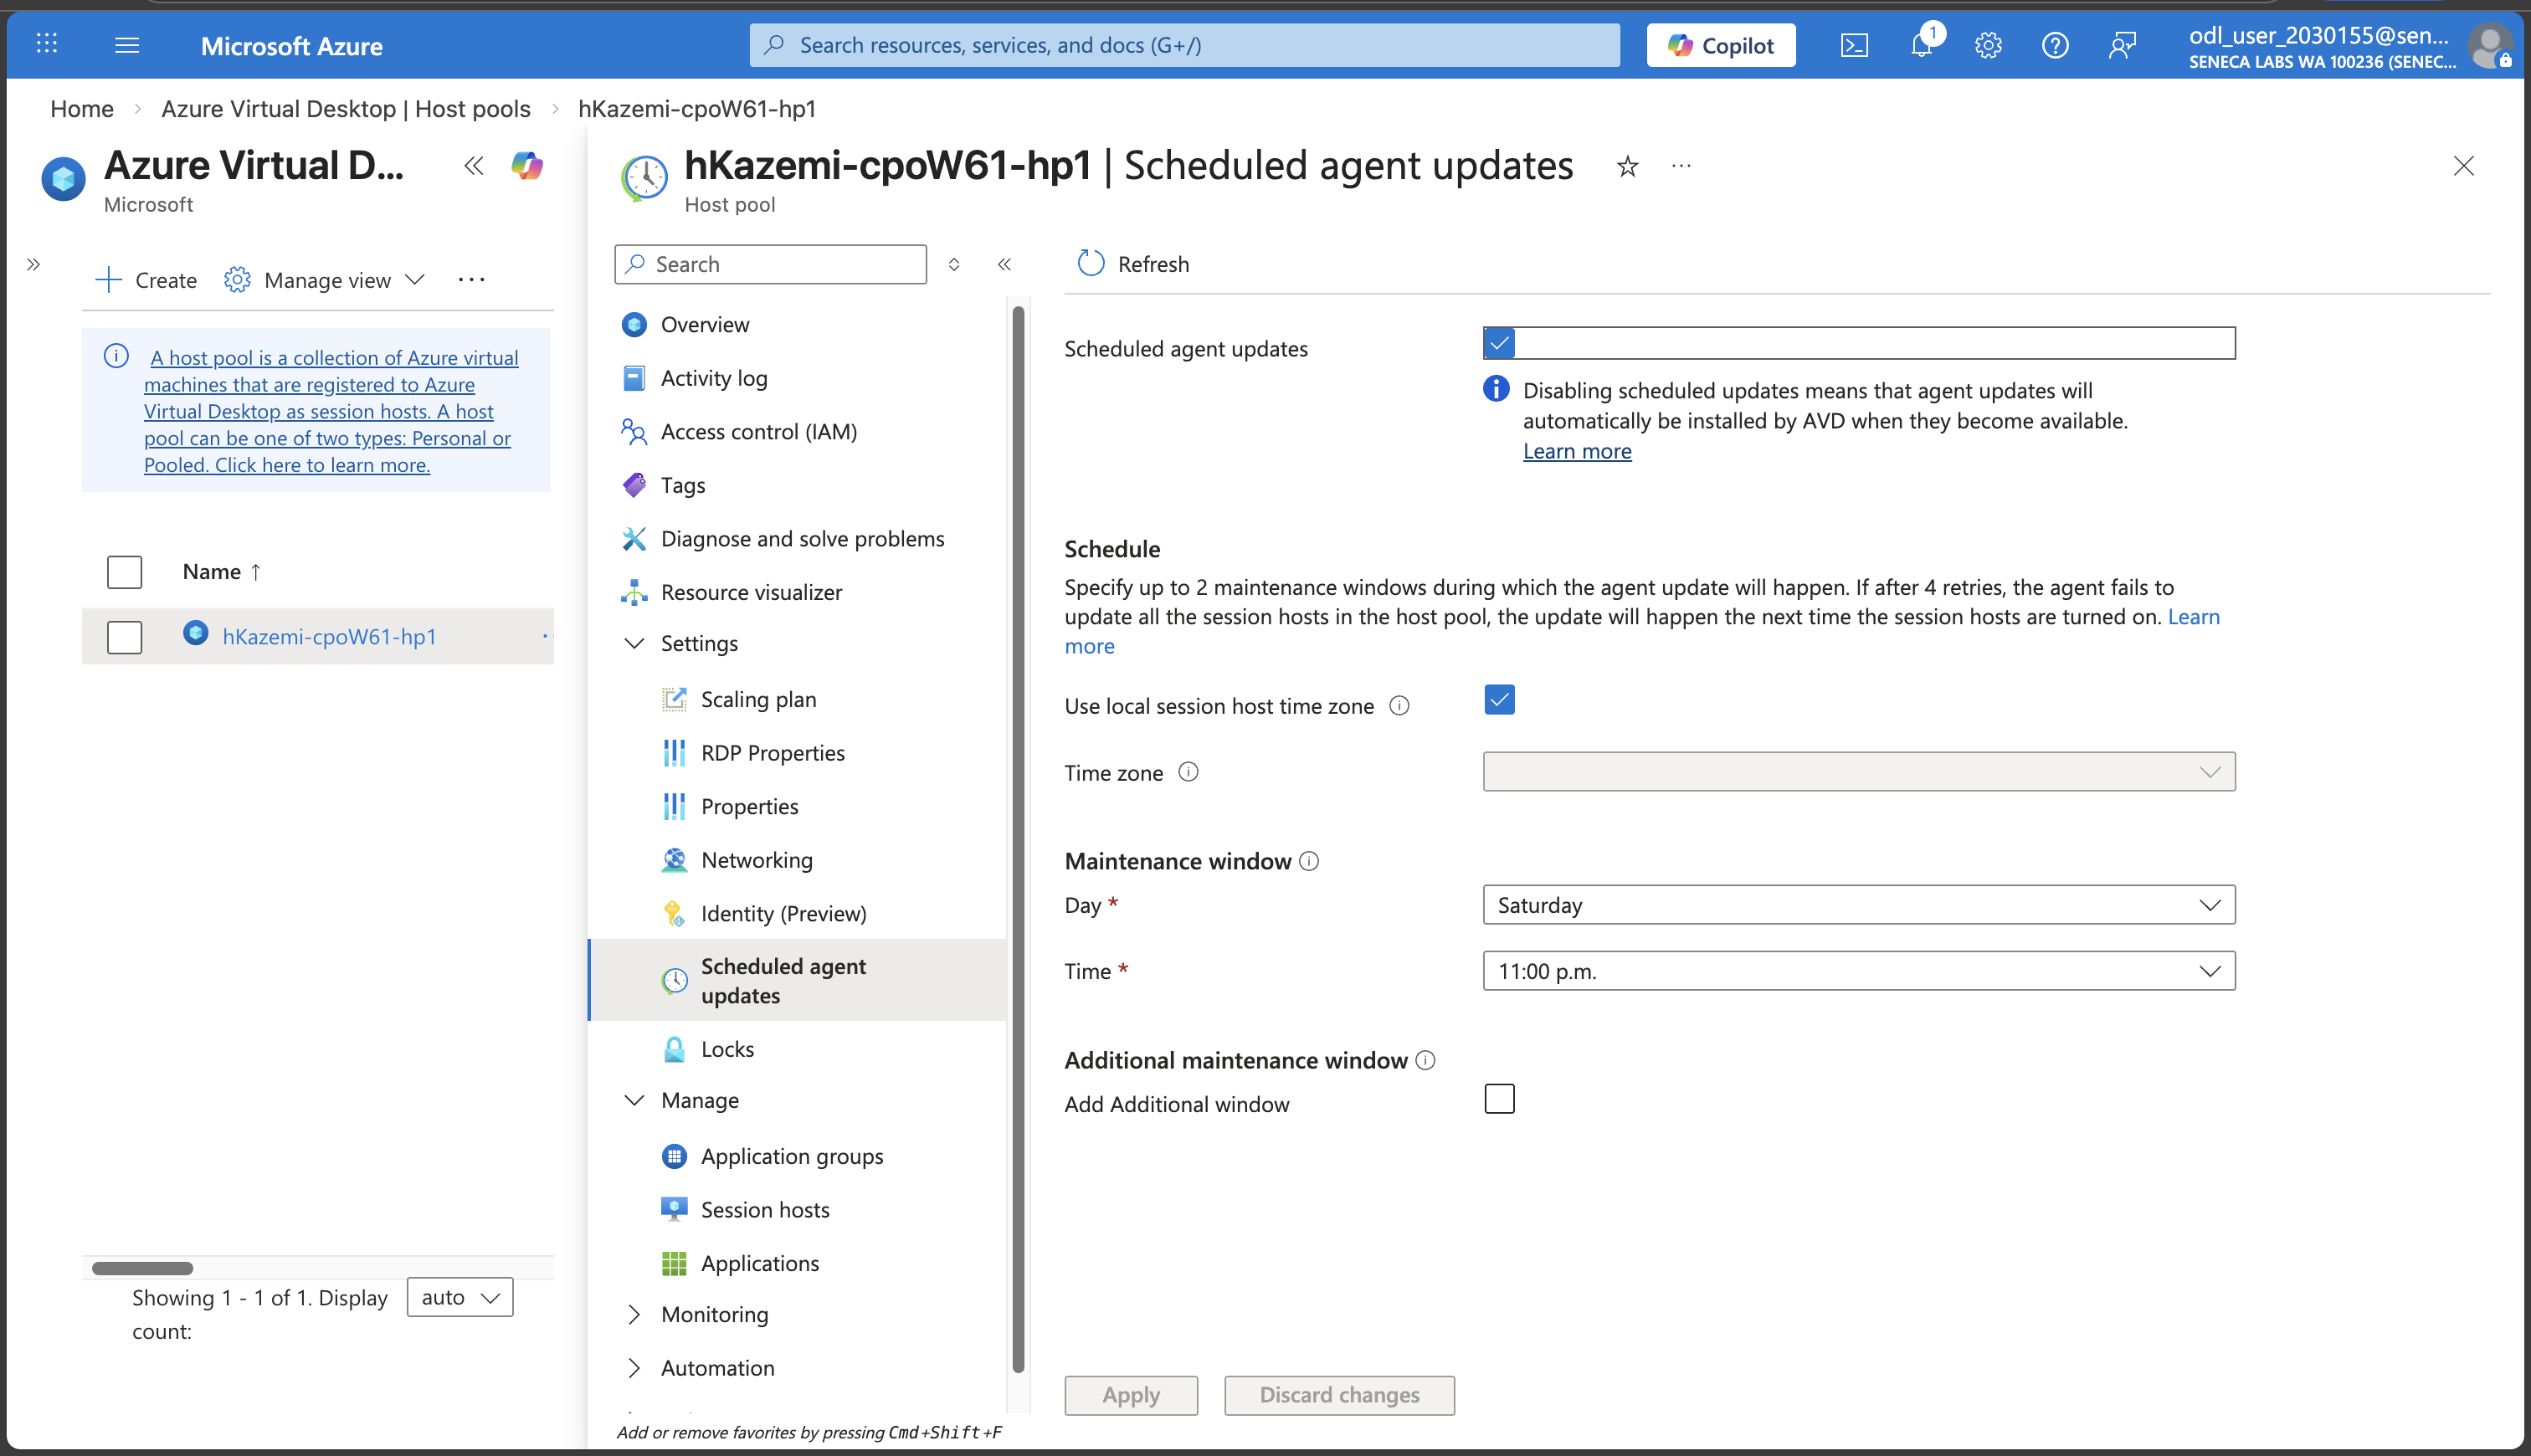Open Session hosts

765,1210
